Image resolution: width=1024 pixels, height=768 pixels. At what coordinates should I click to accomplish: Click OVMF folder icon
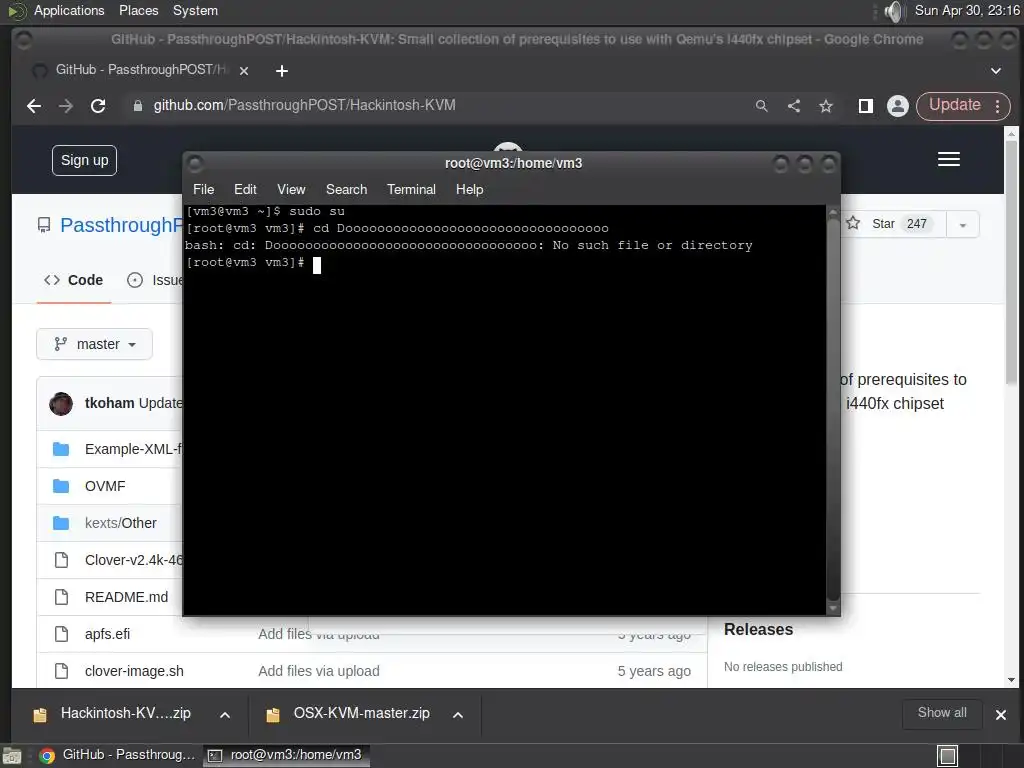[x=61, y=486]
